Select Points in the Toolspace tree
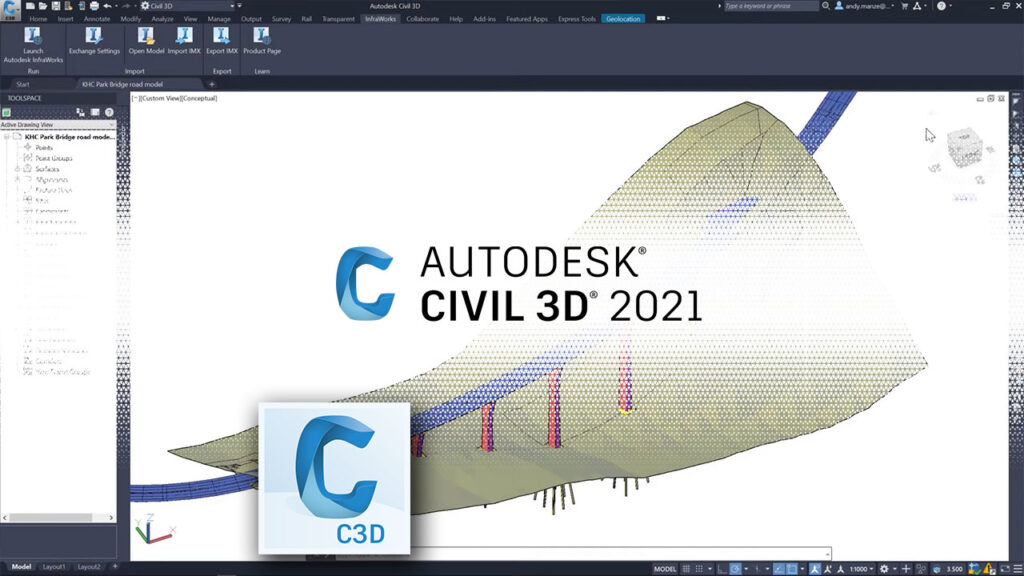 [x=44, y=148]
